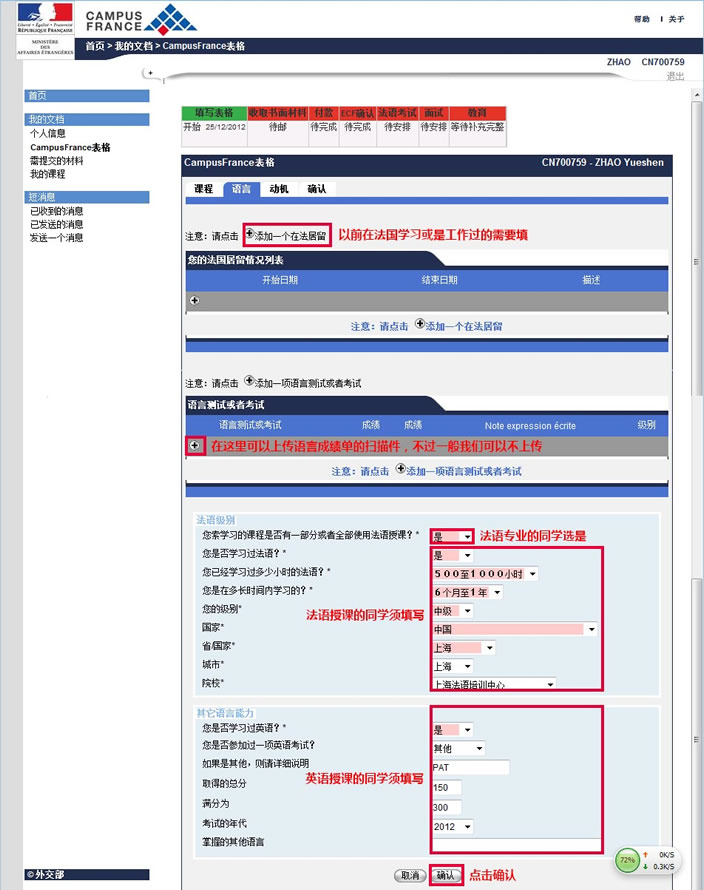Click plus icon in blue 添加一个在法居留 link

pos(420,324)
